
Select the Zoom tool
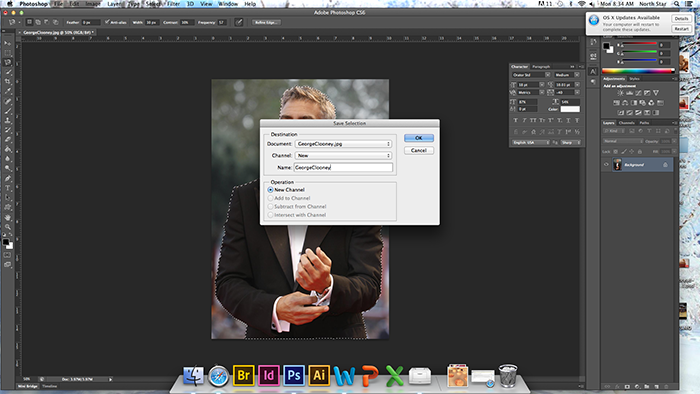8,227
